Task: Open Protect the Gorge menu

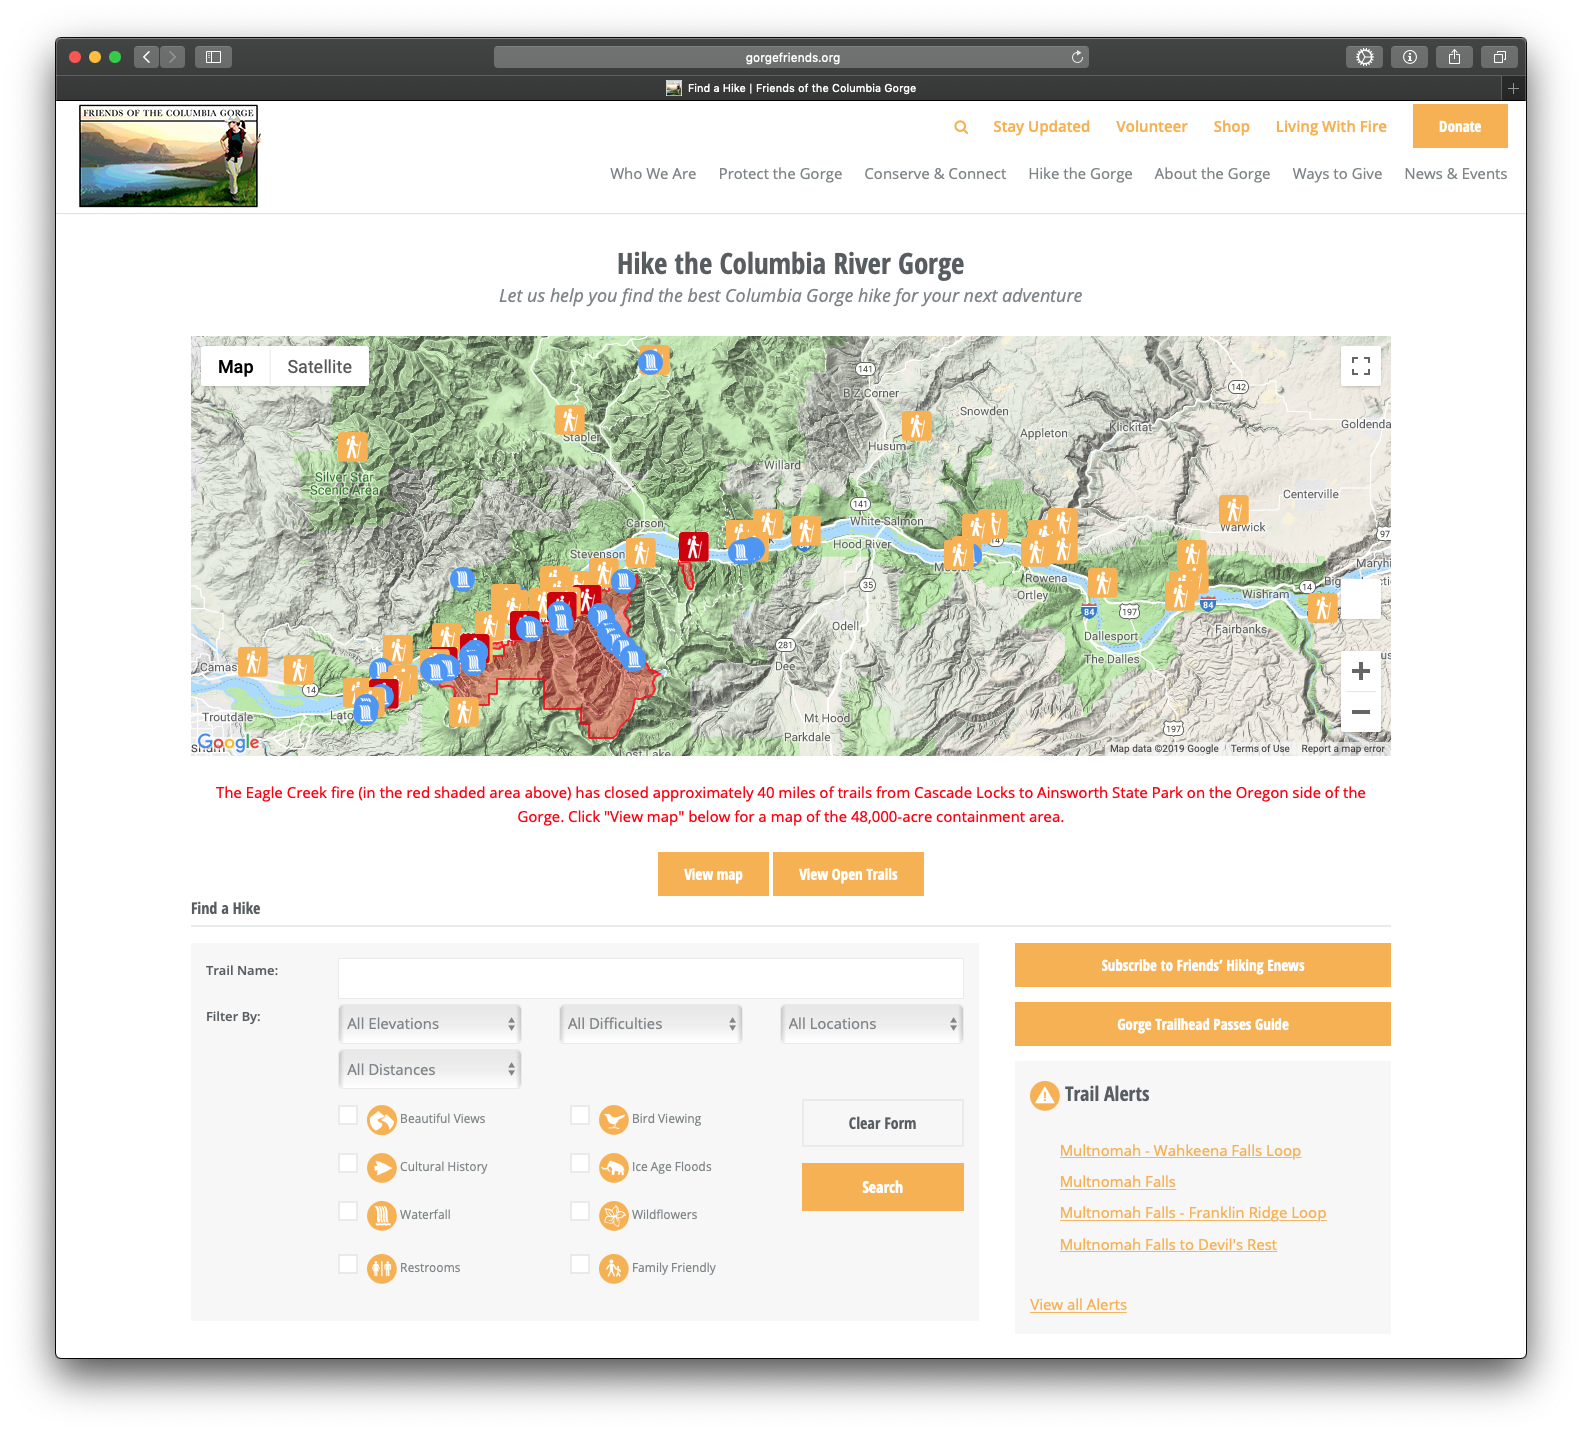Action: tap(780, 174)
